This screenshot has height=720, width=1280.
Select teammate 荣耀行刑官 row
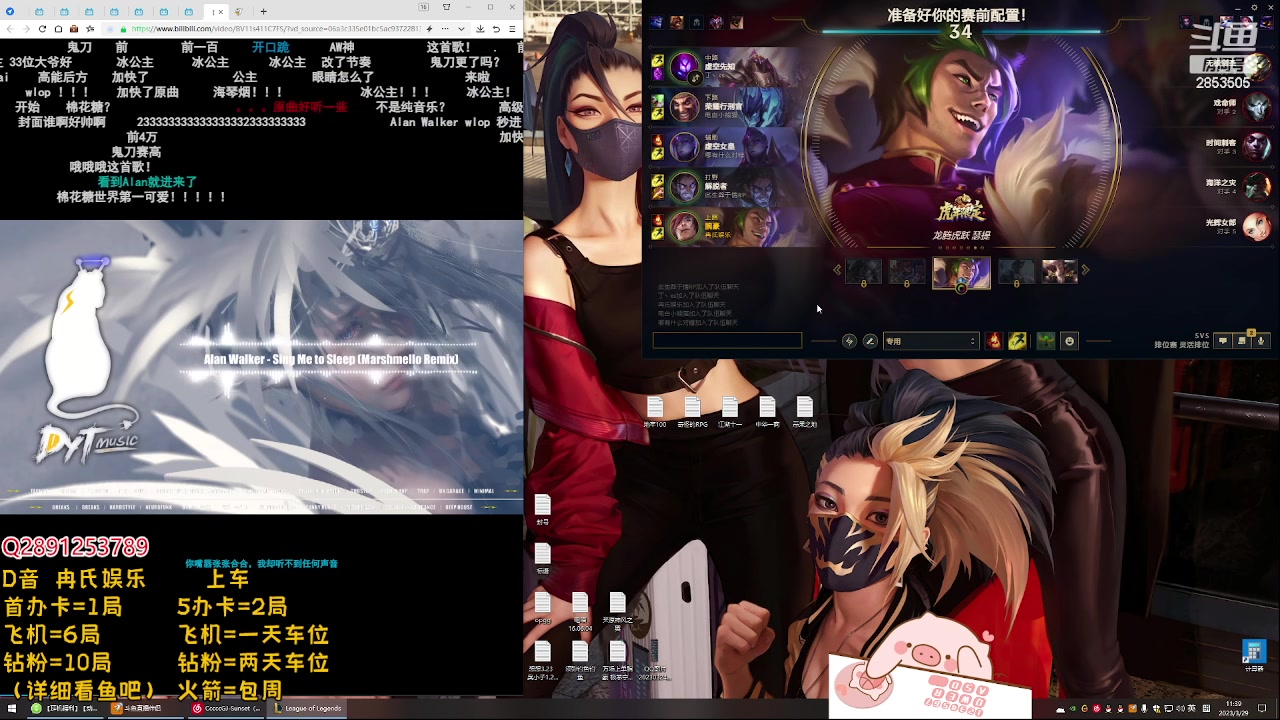click(725, 107)
